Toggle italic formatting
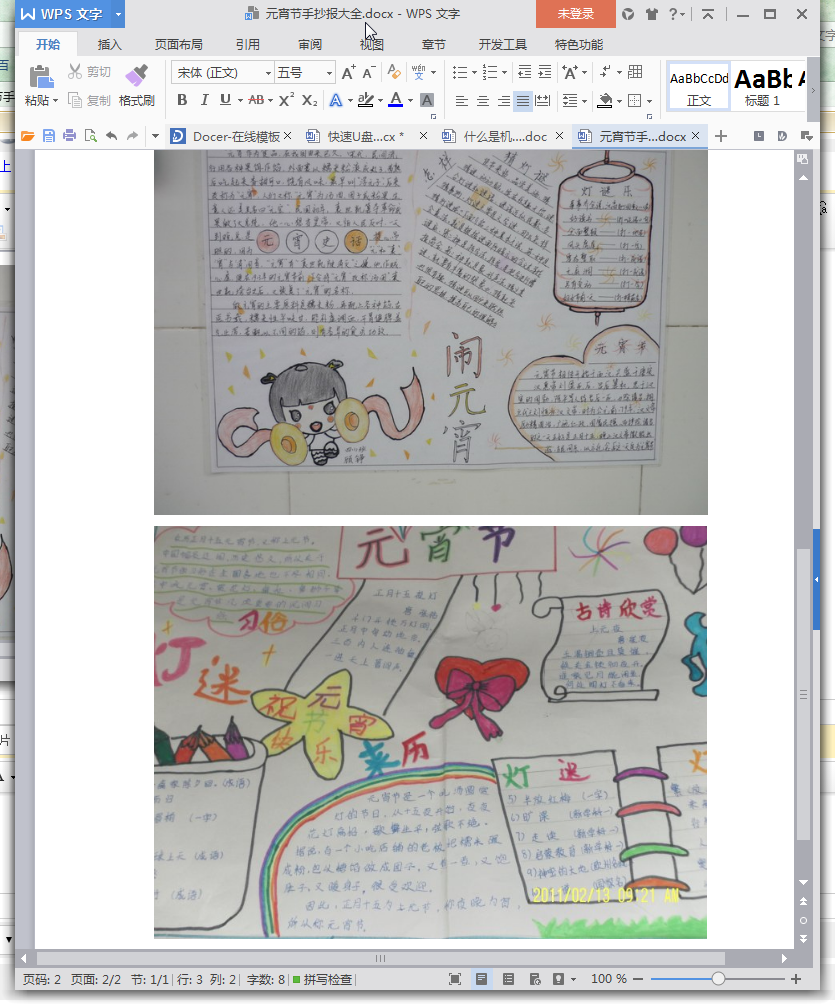 [204, 100]
